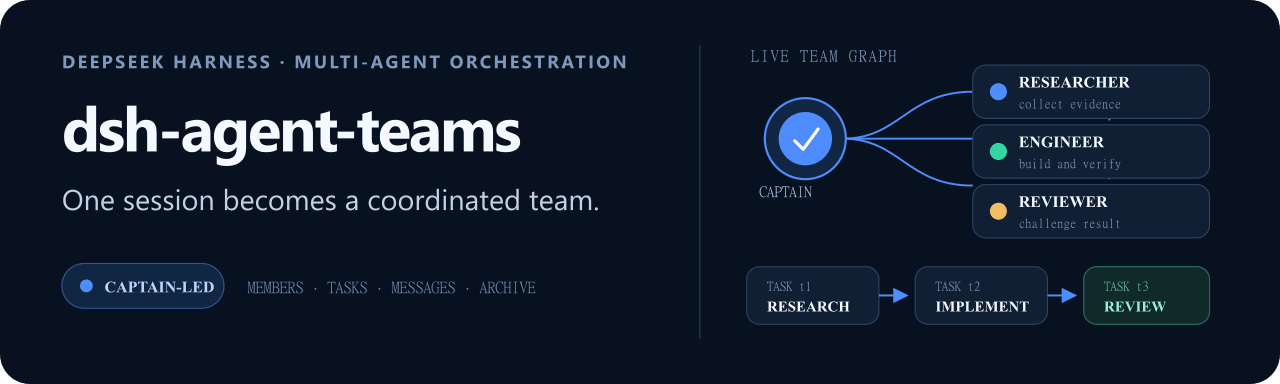Click the dsh-agent-teams title
The width and height of the screenshot is (1280, 384).
(291, 131)
